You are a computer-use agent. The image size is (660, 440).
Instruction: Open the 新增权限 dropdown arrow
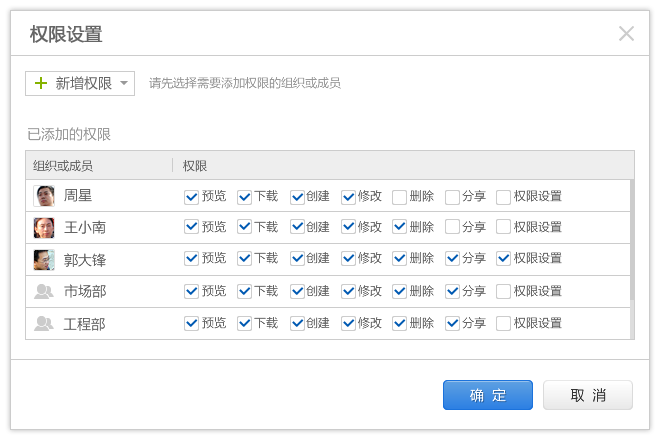pyautogui.click(x=123, y=84)
